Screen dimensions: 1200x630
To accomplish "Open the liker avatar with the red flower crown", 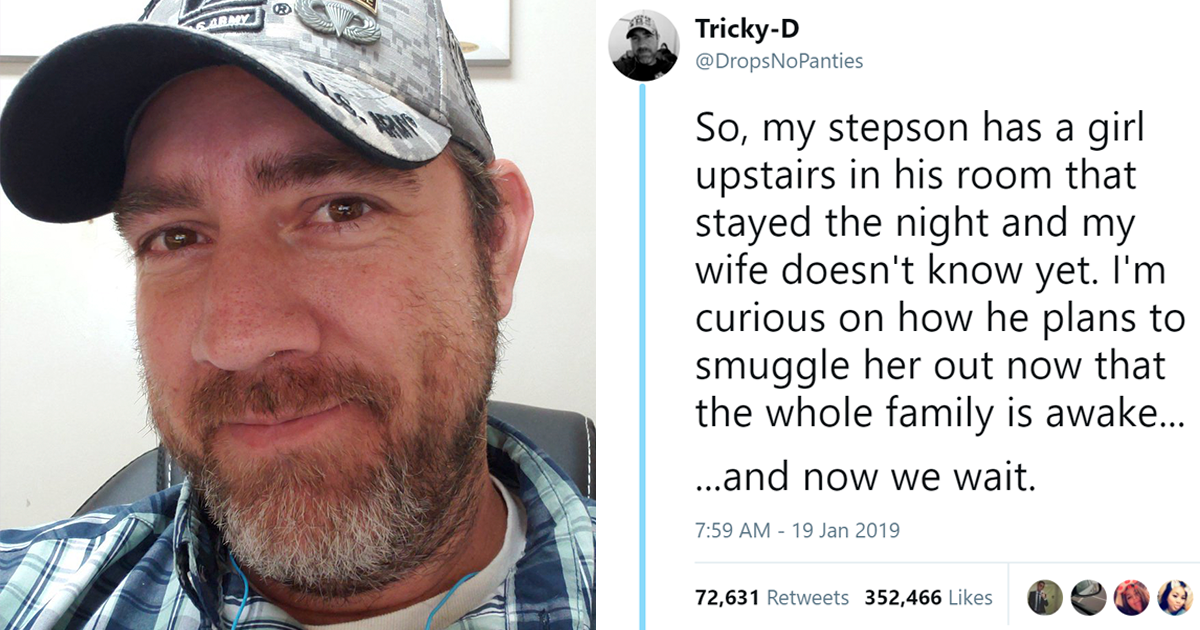I will (1129, 597).
